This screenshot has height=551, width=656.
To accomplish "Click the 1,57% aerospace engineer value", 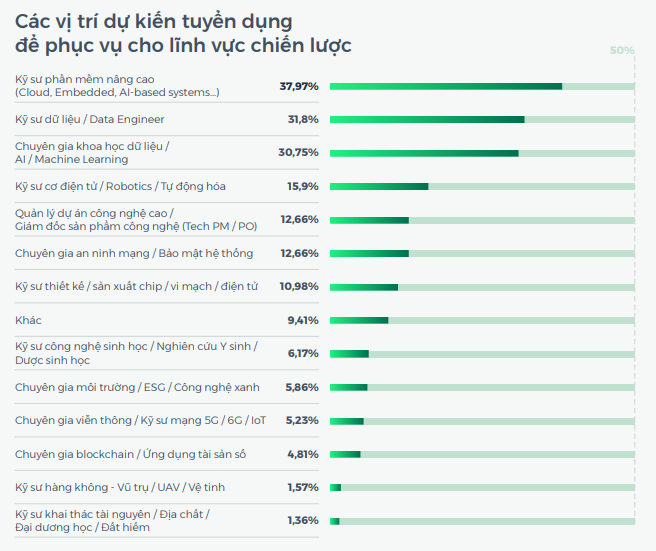I will click(302, 488).
